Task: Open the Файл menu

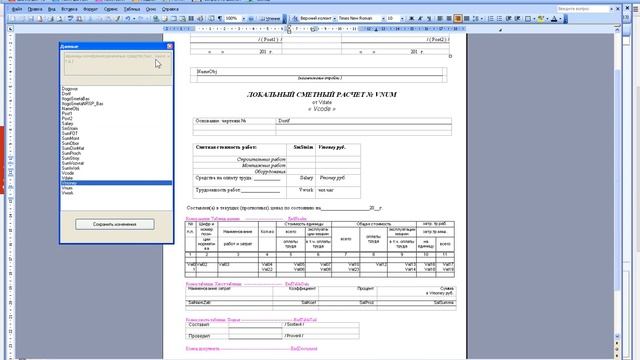Action: click(x=17, y=9)
